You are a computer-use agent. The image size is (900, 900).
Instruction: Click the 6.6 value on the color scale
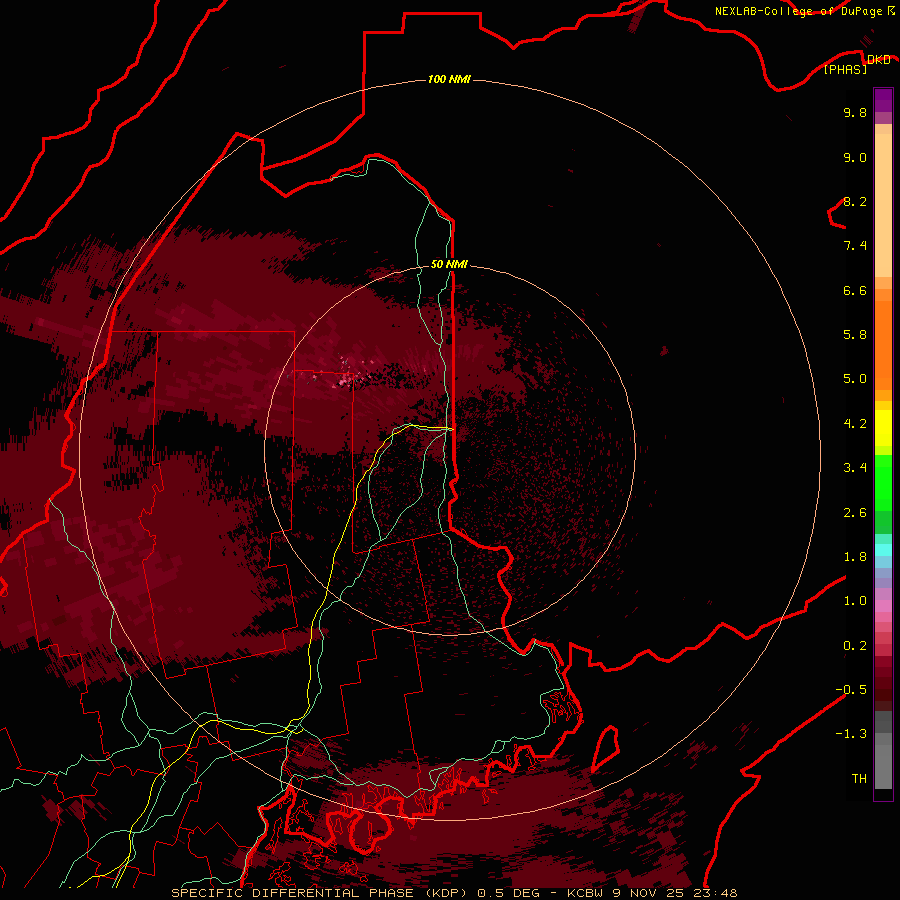(855, 290)
